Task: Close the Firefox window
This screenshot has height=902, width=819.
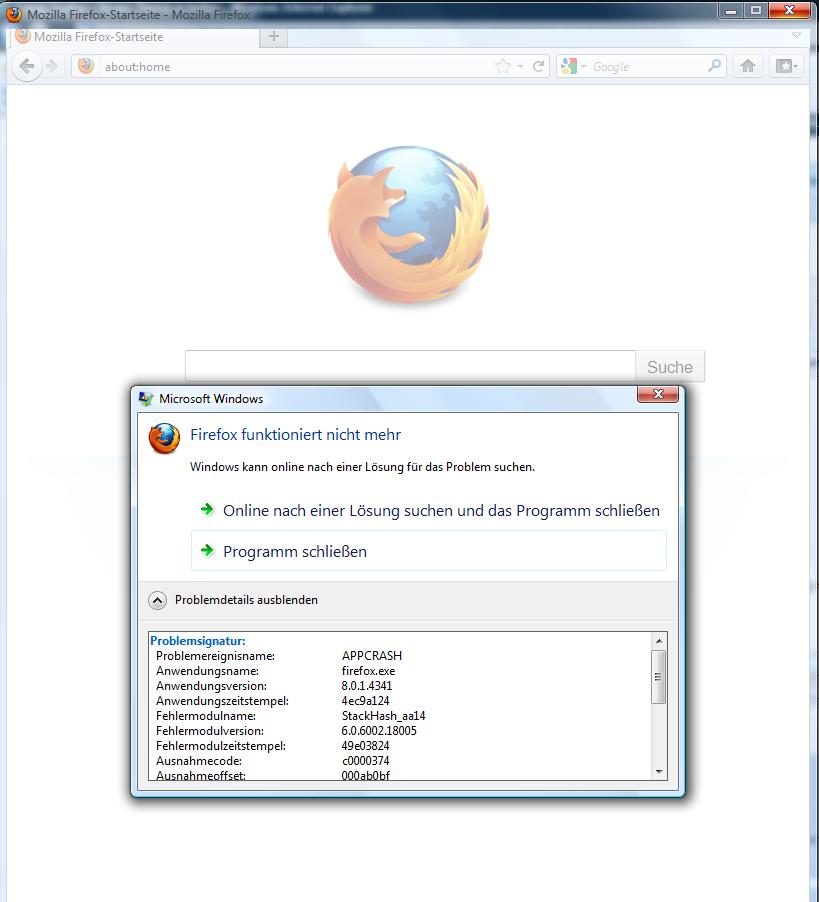Action: click(789, 10)
